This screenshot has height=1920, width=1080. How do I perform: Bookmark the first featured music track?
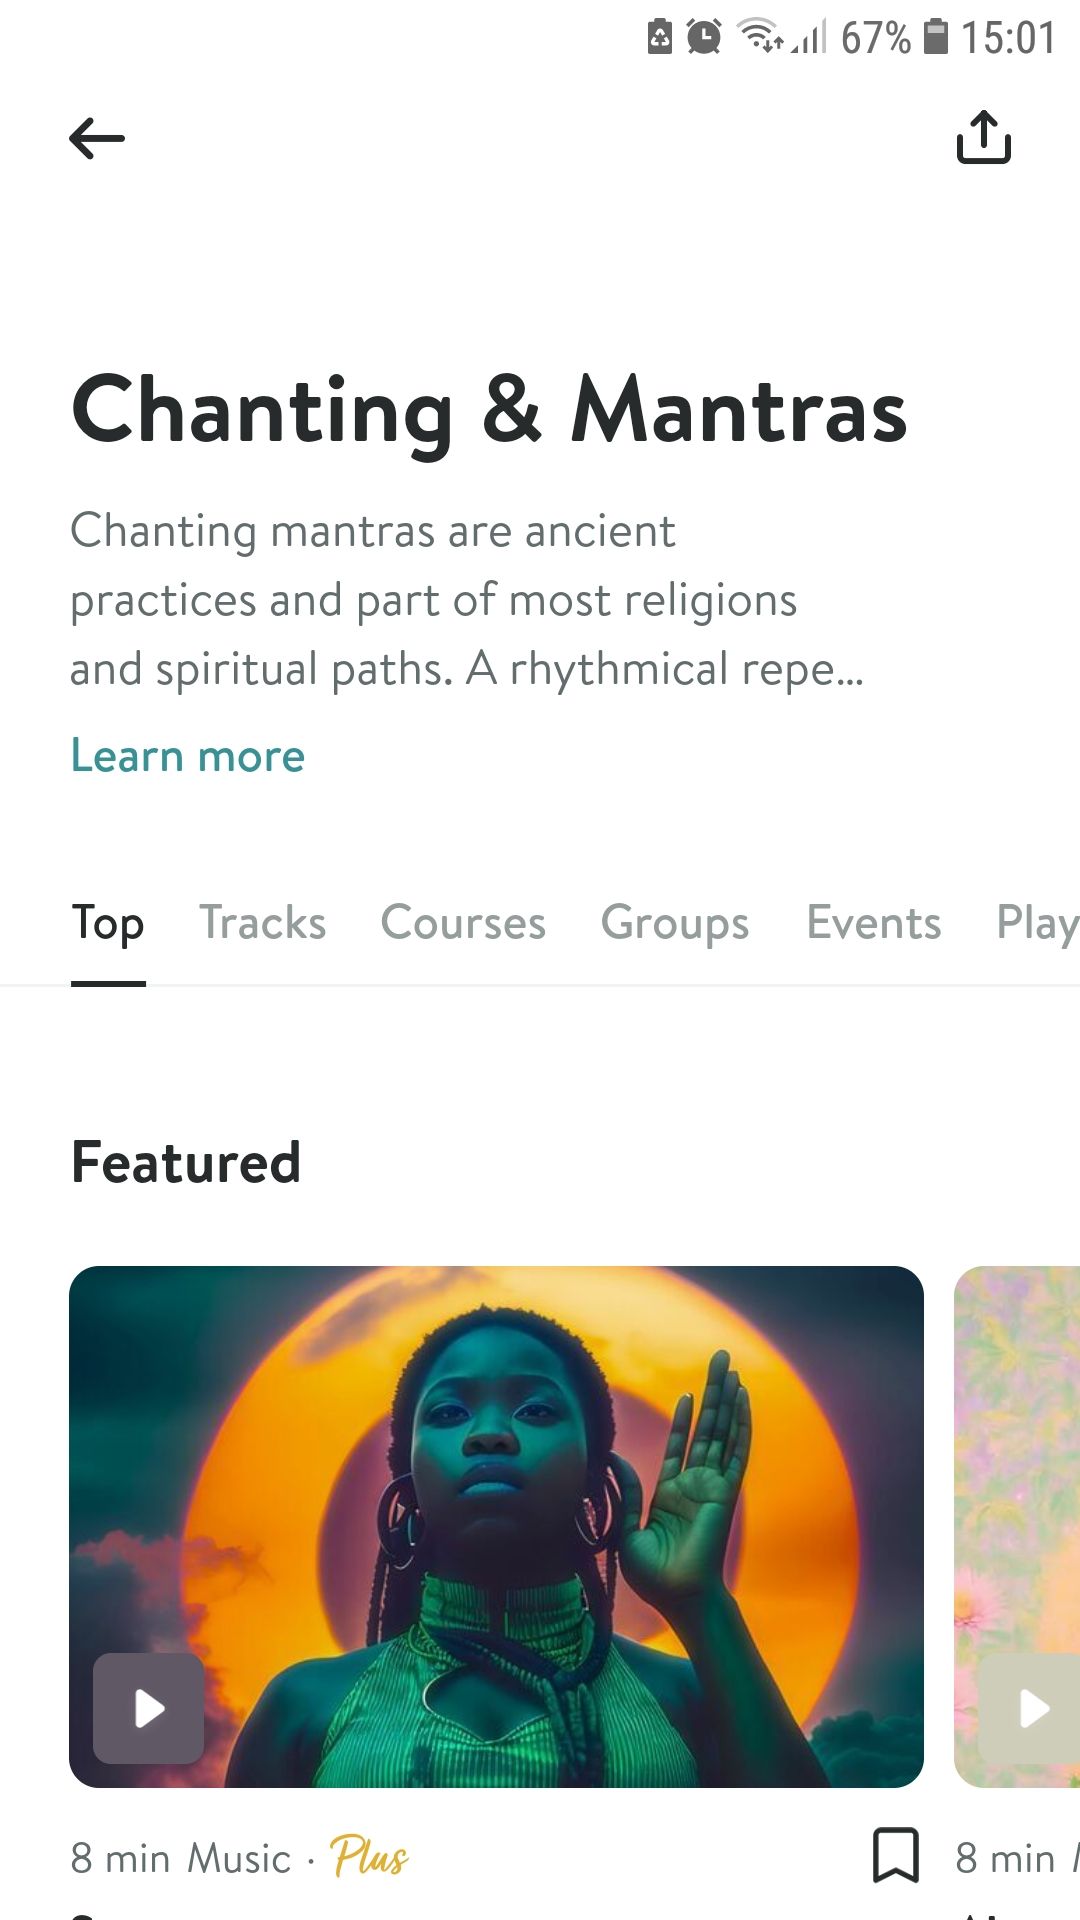pyautogui.click(x=895, y=1856)
